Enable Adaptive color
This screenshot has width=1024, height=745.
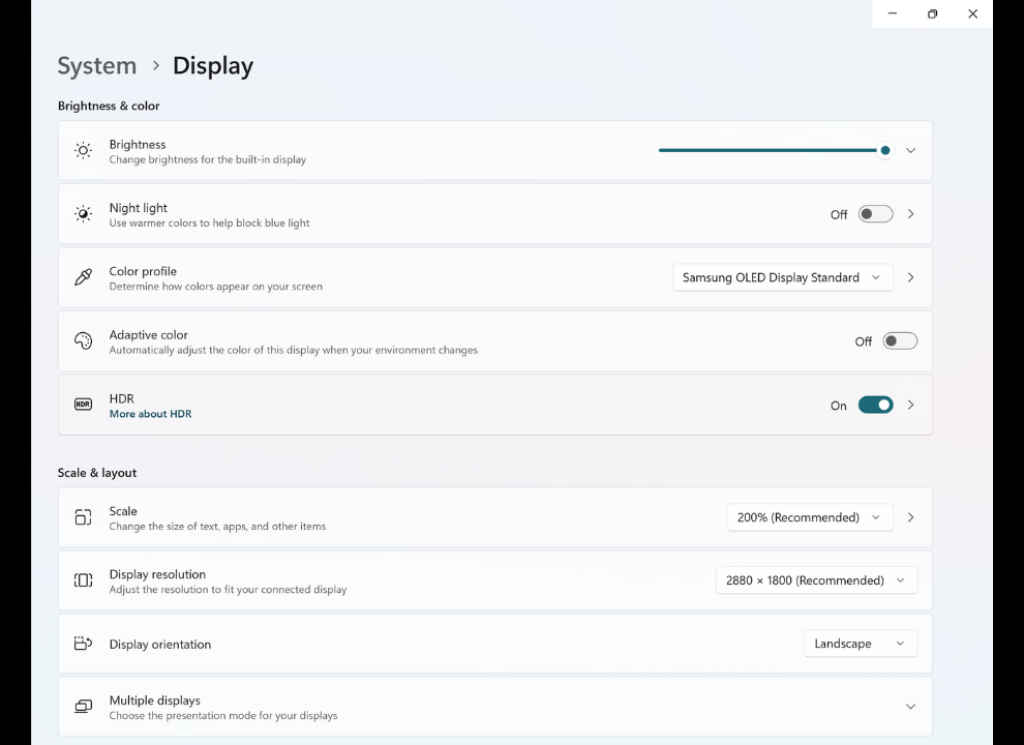click(x=900, y=340)
